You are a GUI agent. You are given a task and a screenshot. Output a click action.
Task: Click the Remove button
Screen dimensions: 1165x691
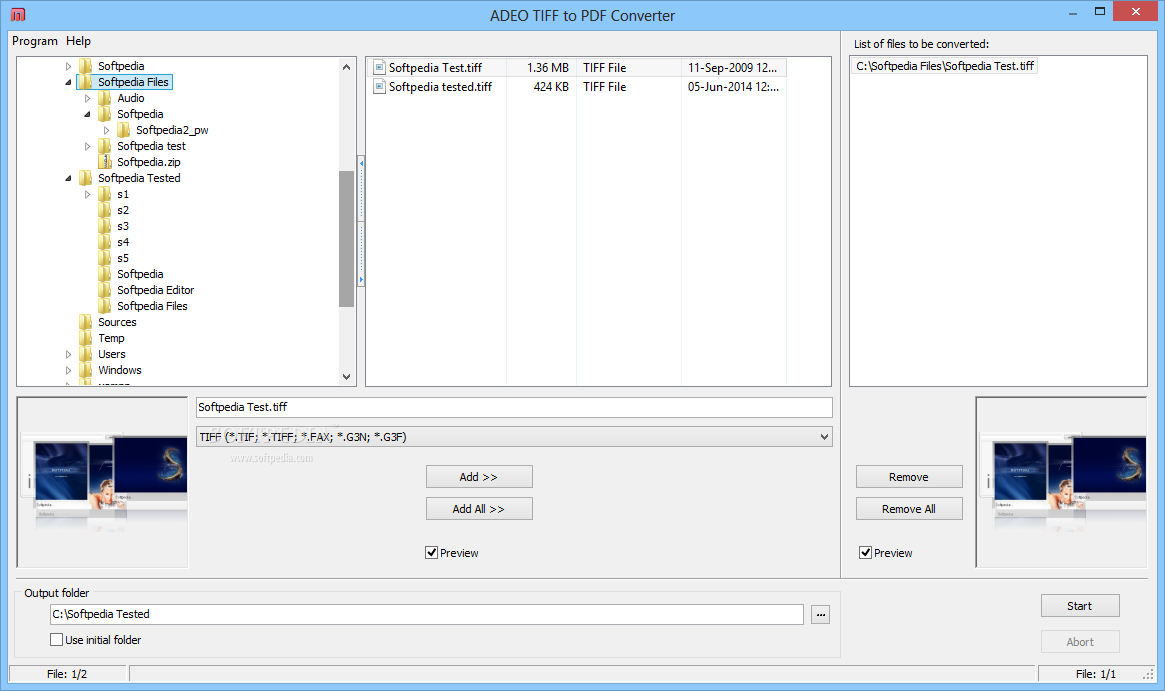coord(909,477)
